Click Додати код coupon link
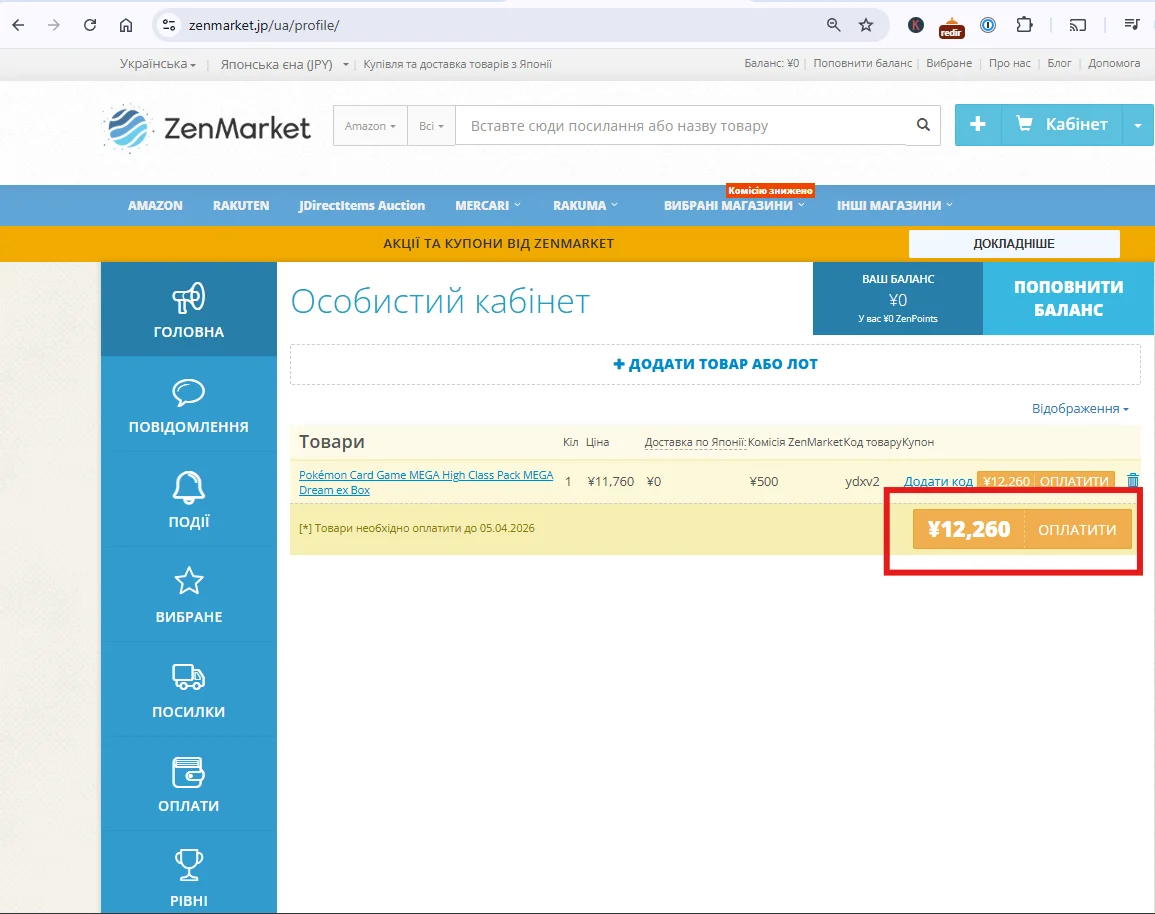This screenshot has height=914, width=1155. tap(938, 481)
